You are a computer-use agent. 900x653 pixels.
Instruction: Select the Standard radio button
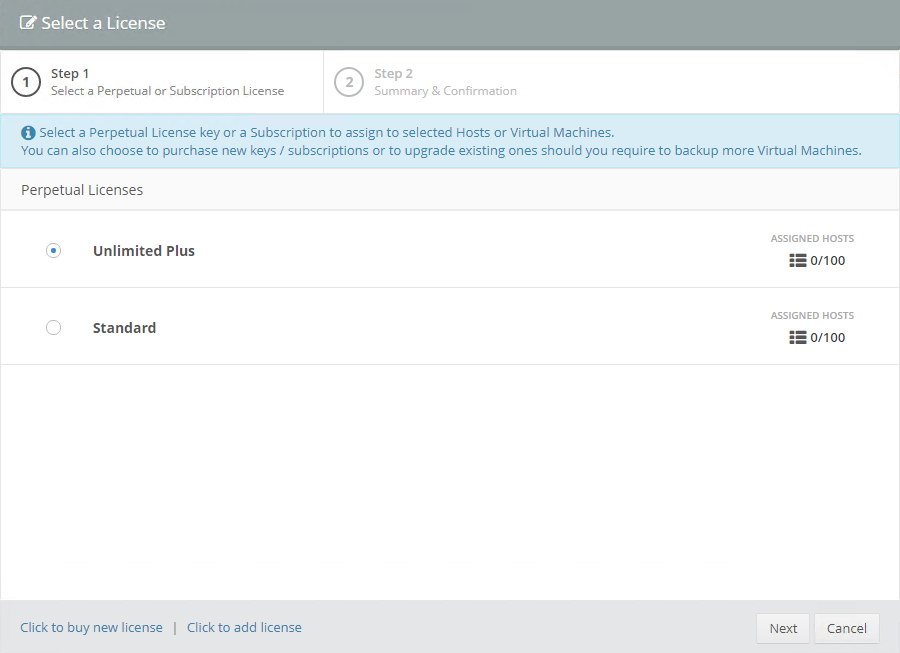pyautogui.click(x=53, y=327)
